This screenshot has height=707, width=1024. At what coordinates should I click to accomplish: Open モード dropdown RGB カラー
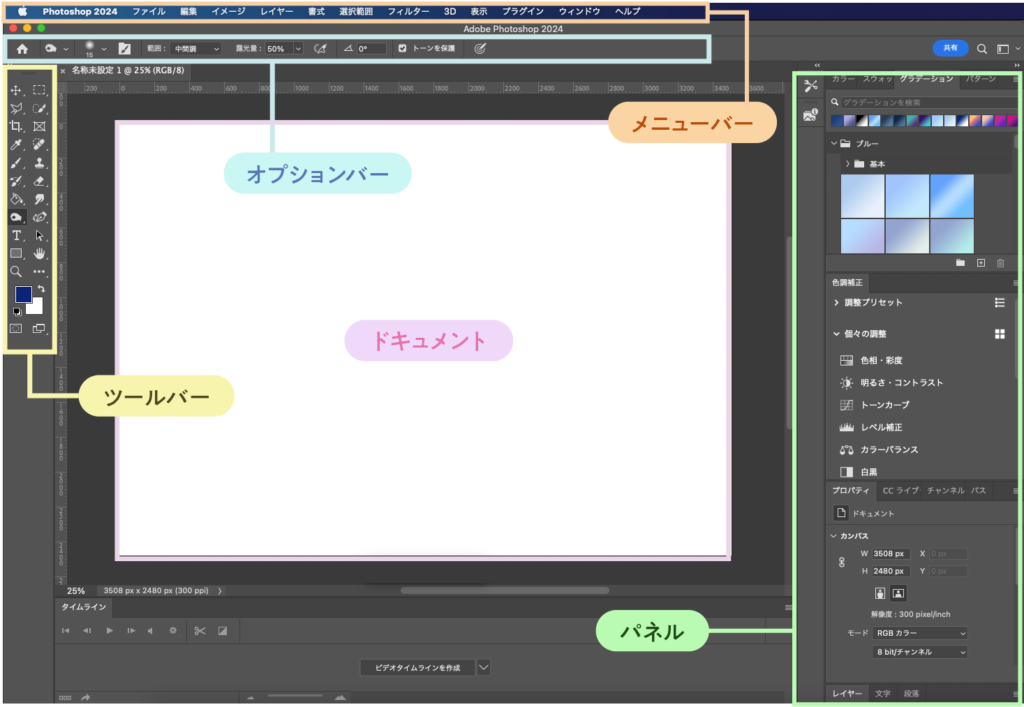[920, 633]
